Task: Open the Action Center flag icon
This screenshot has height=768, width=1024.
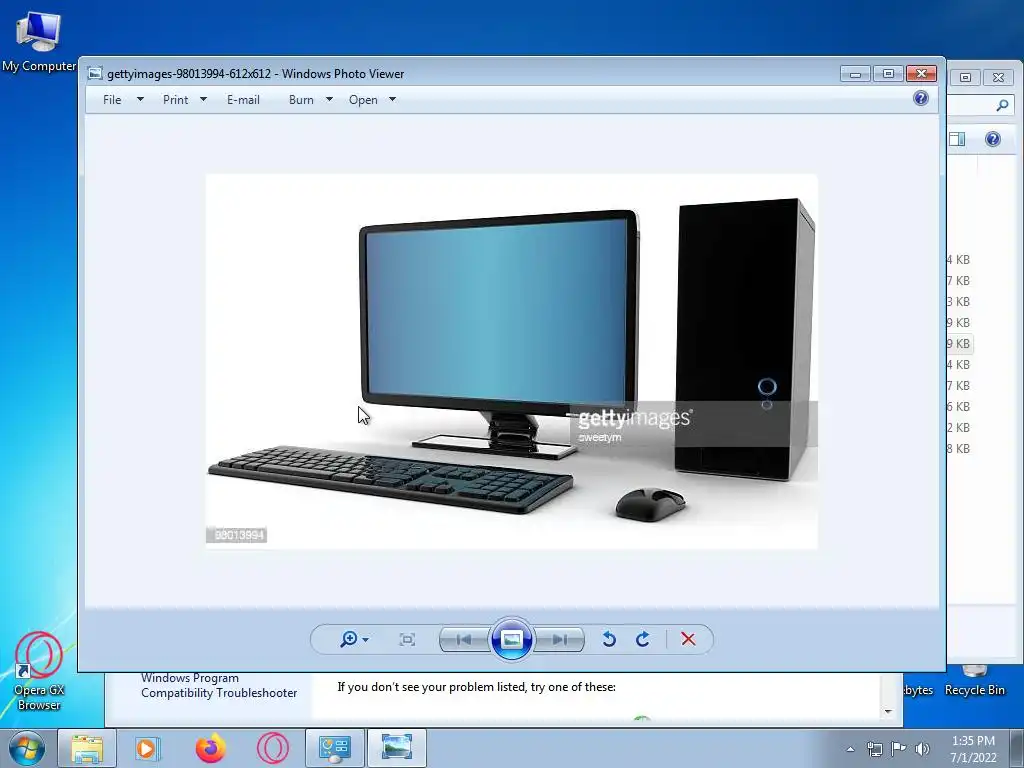Action: pyautogui.click(x=899, y=749)
